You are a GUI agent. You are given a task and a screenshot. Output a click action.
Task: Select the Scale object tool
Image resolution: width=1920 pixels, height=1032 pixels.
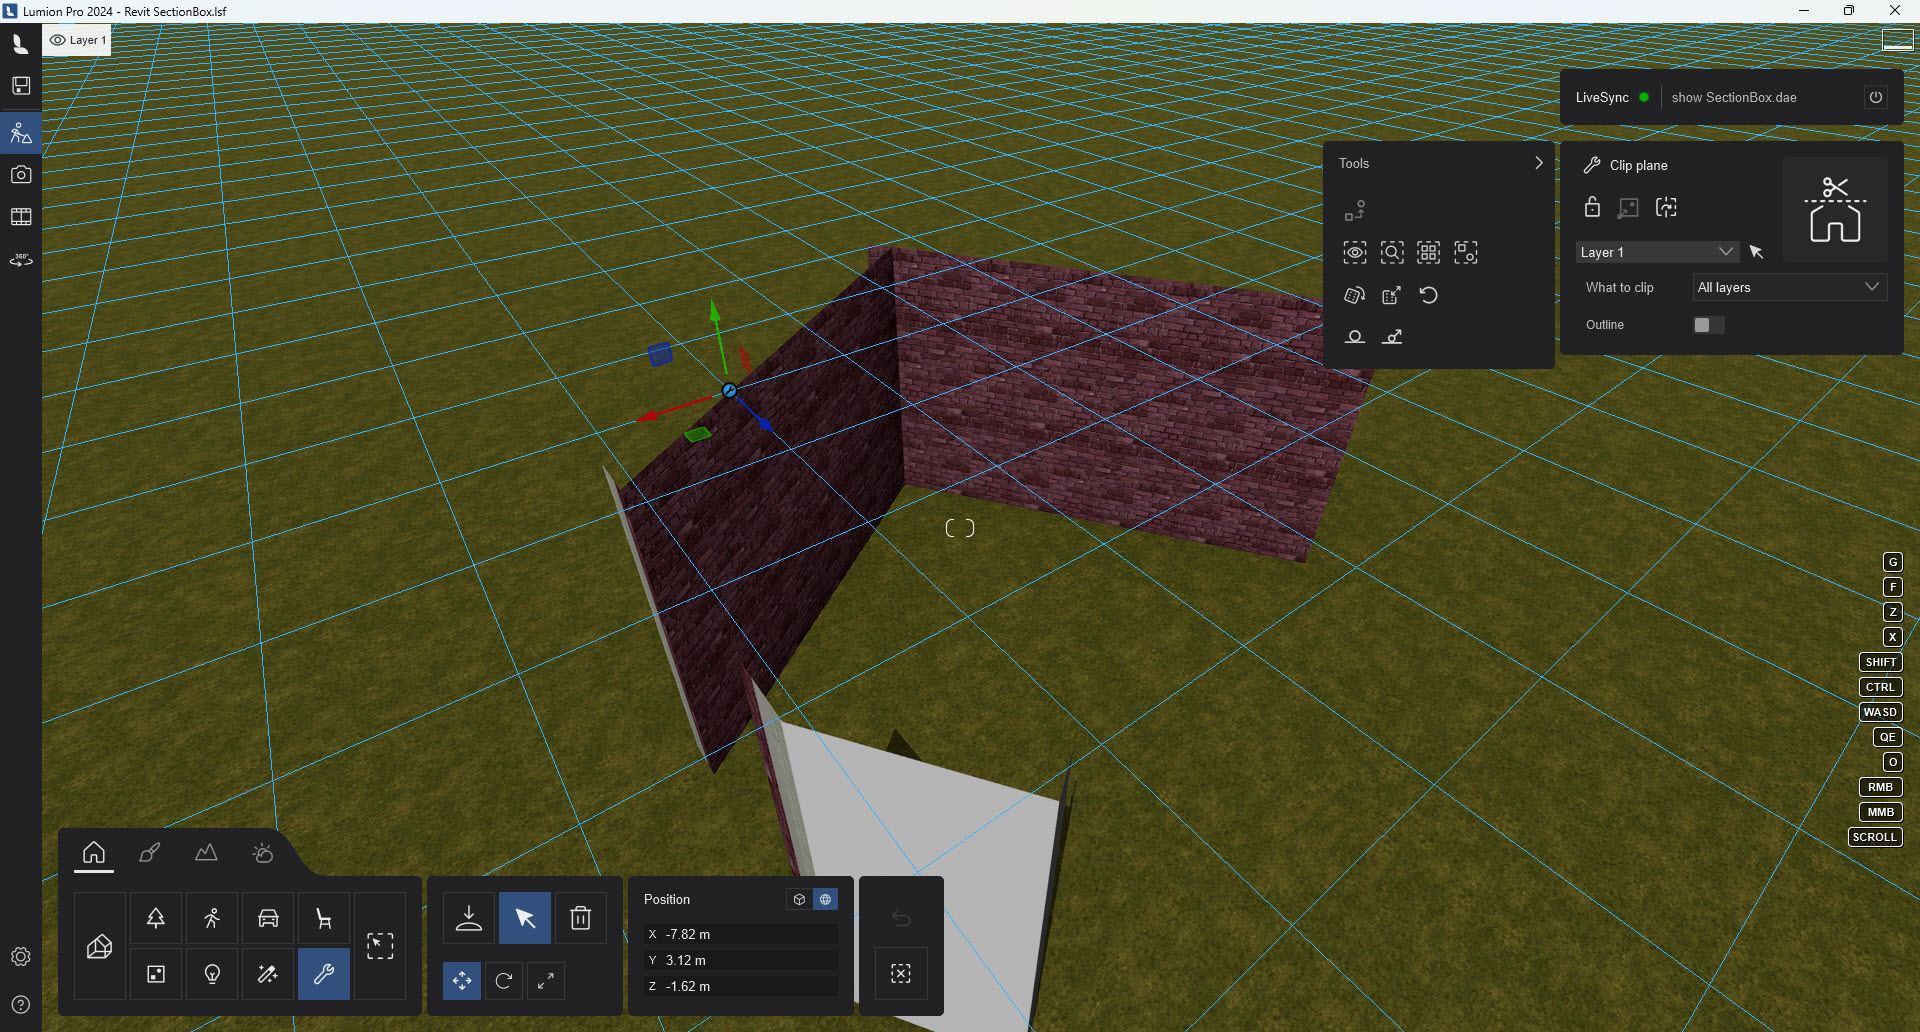pyautogui.click(x=546, y=981)
